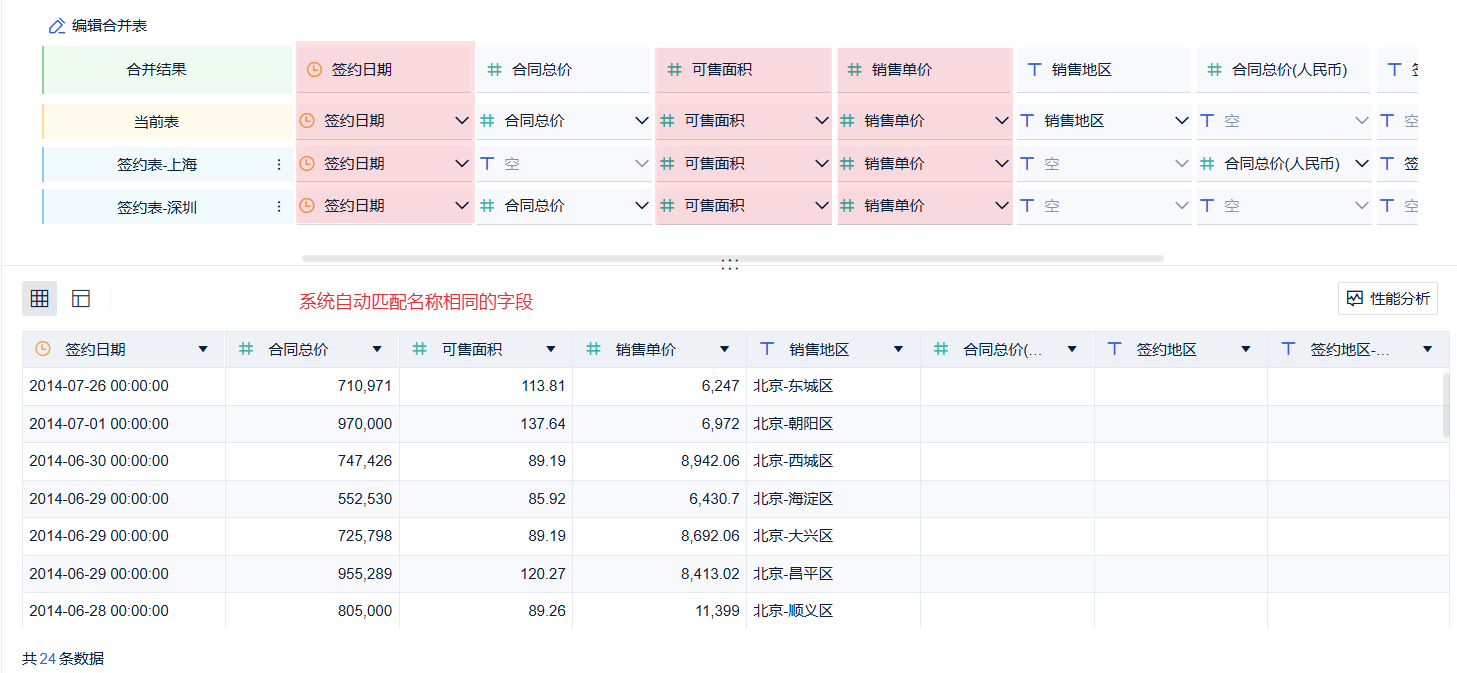Open filter arrow on preview 签约日期 column
Viewport: 1457px width, 673px height.
tap(204, 350)
